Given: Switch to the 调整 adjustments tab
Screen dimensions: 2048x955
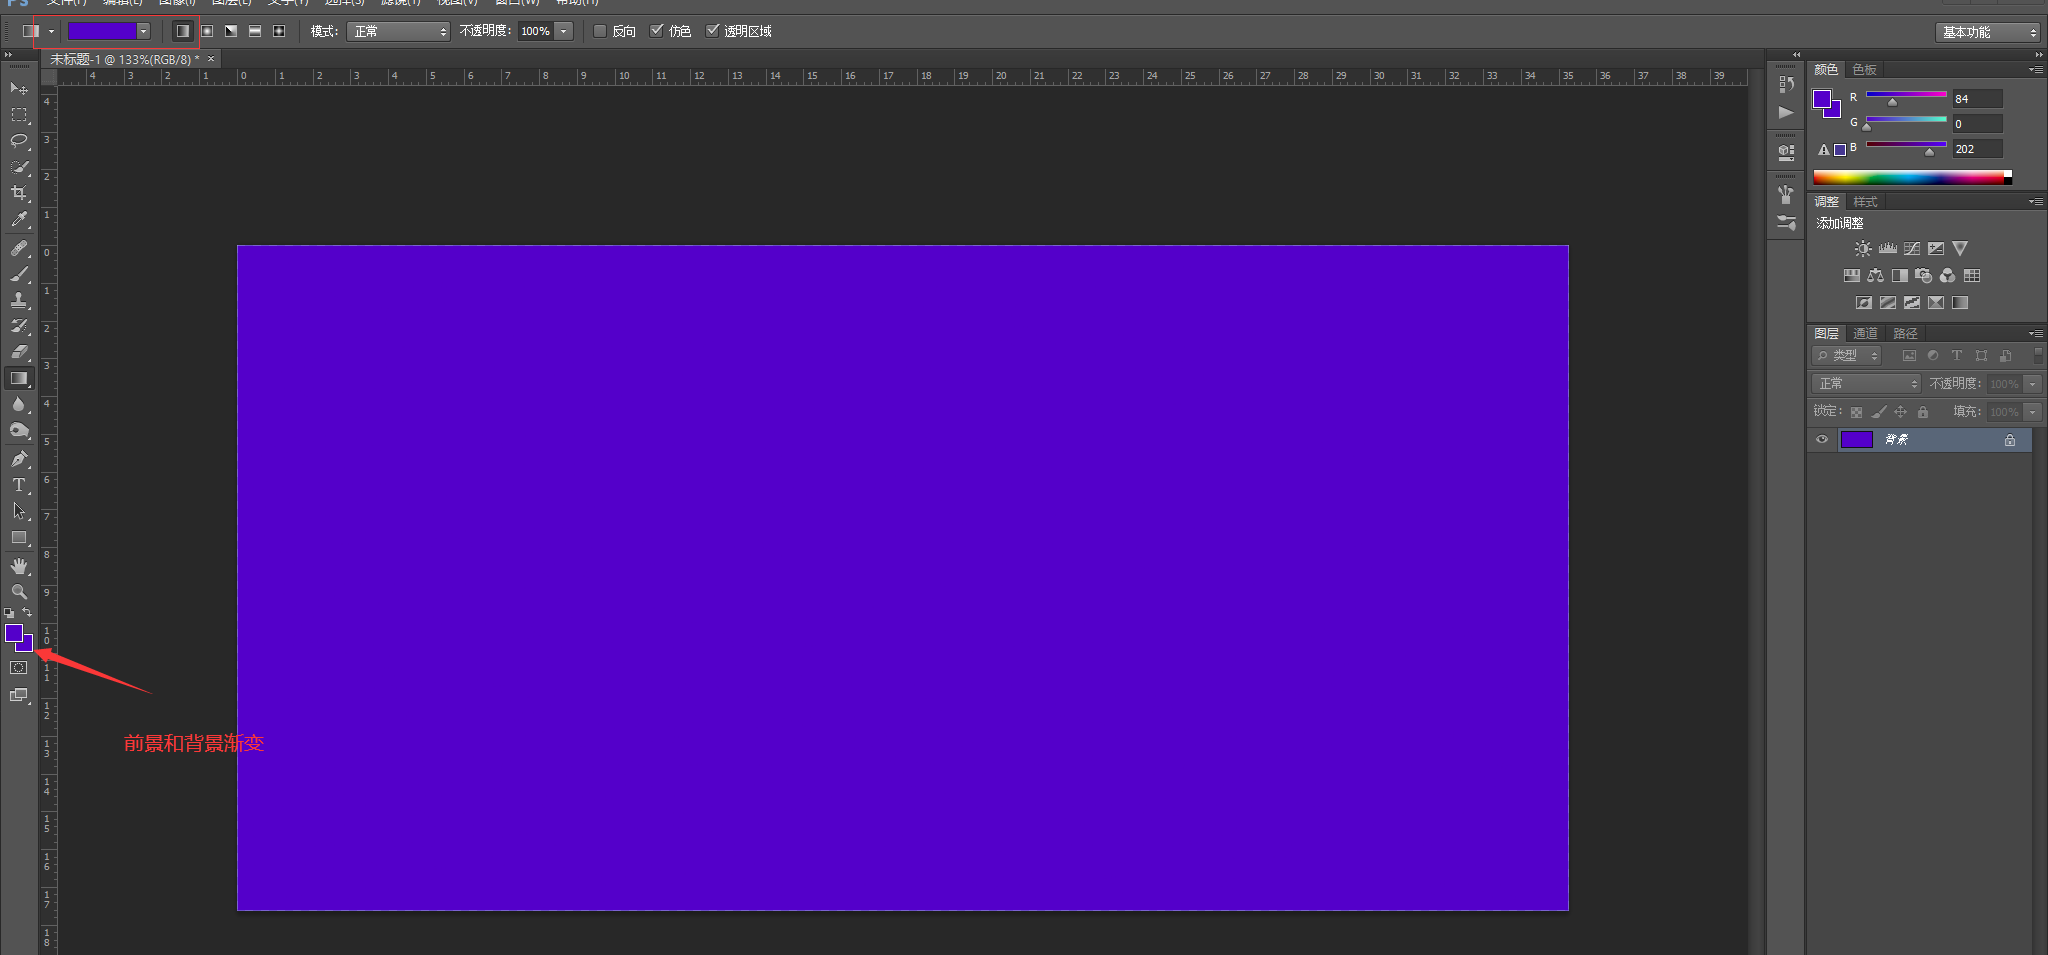Looking at the screenshot, I should [x=1827, y=202].
